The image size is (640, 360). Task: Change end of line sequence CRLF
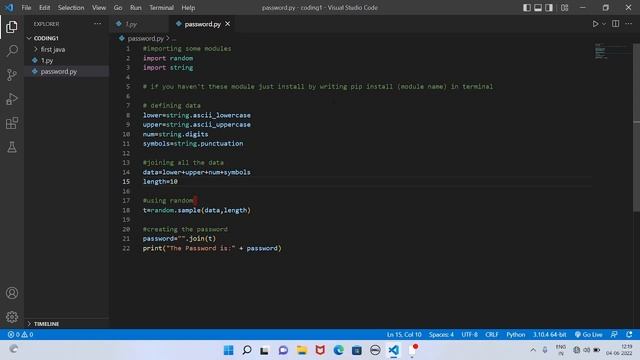tap(492, 335)
